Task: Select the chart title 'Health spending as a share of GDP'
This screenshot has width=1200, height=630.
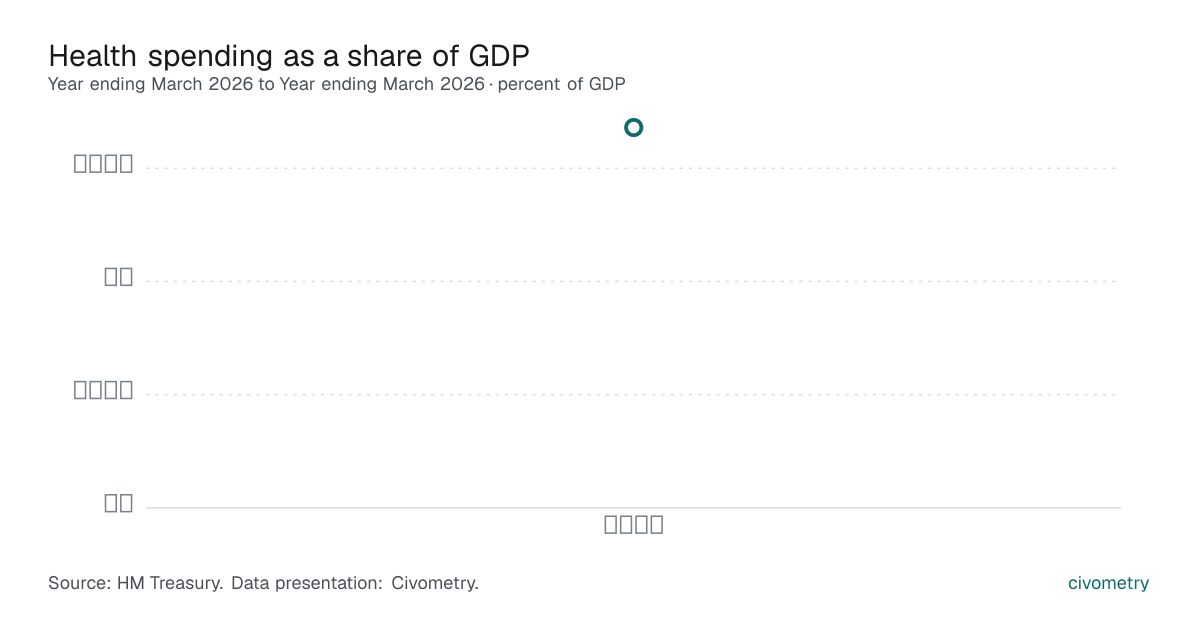Action: (289, 55)
